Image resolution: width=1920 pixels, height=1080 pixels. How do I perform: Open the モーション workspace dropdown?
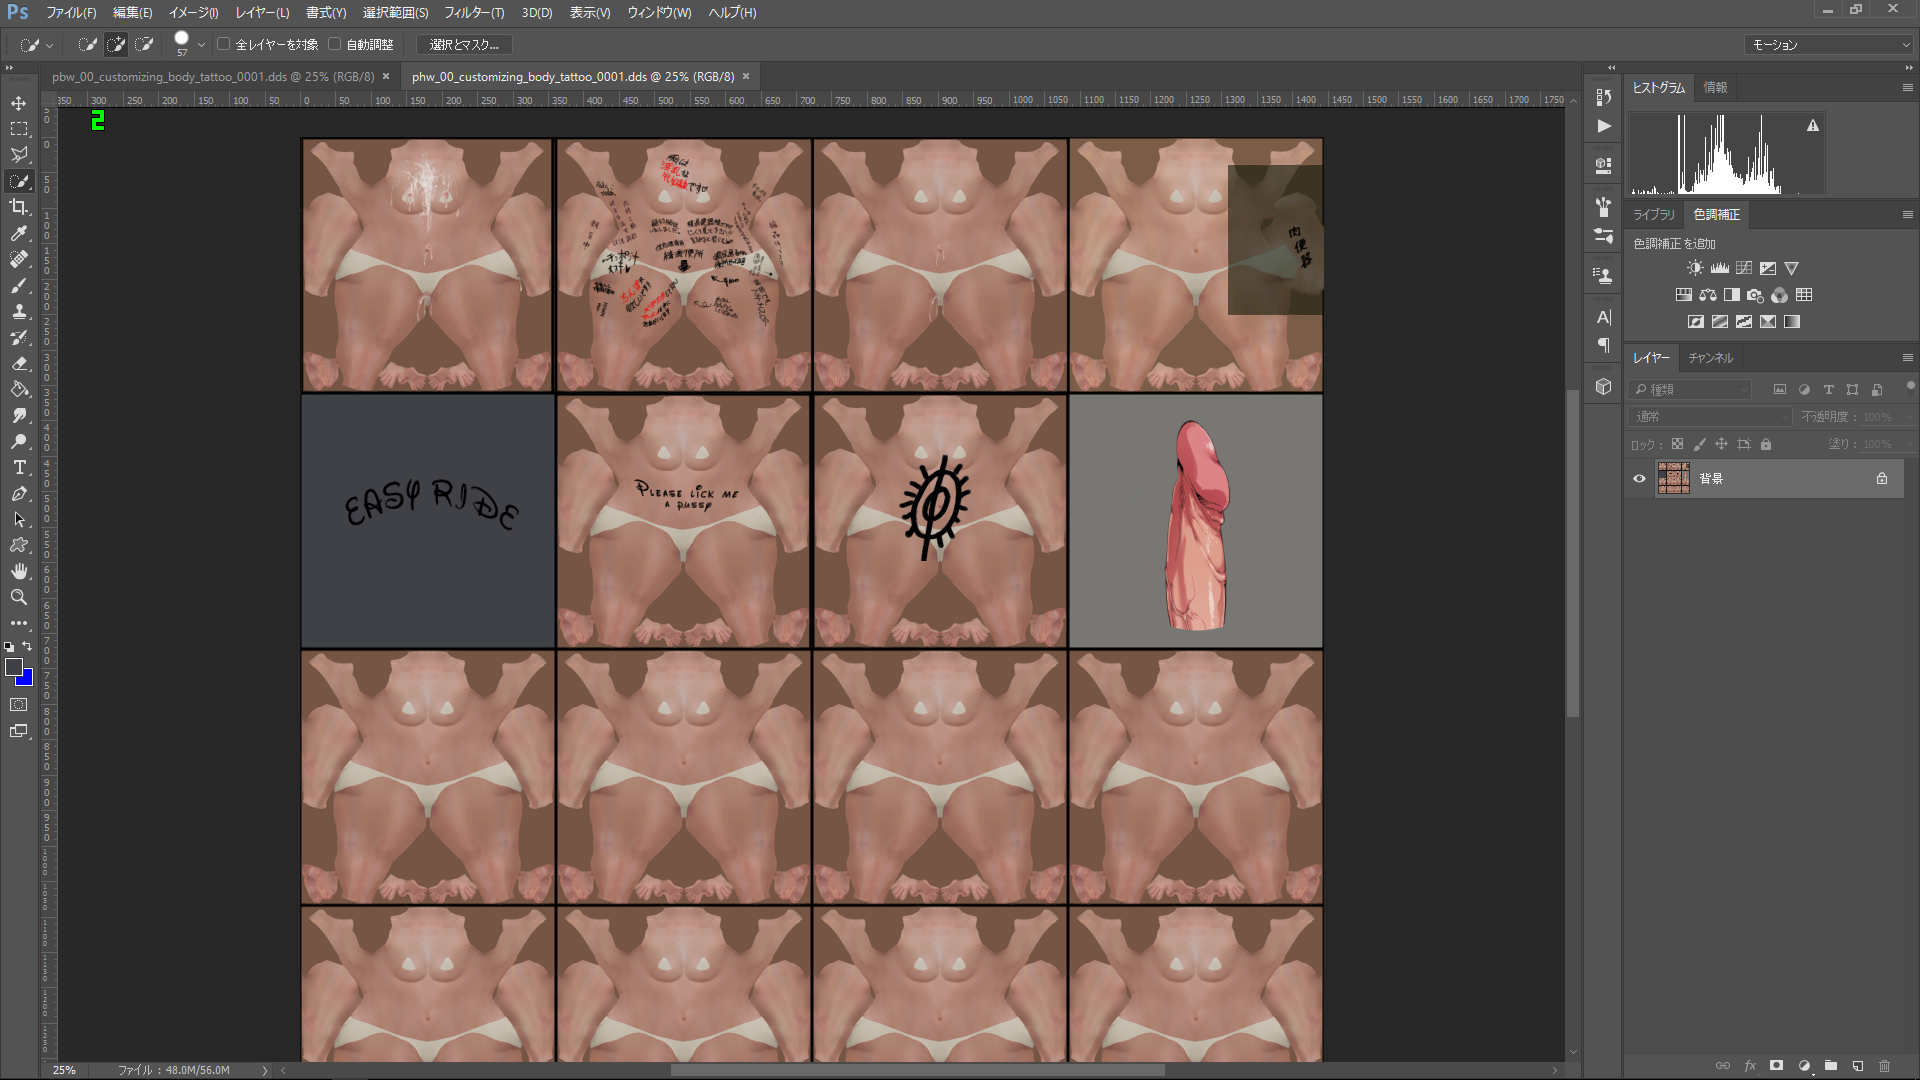tap(1829, 44)
